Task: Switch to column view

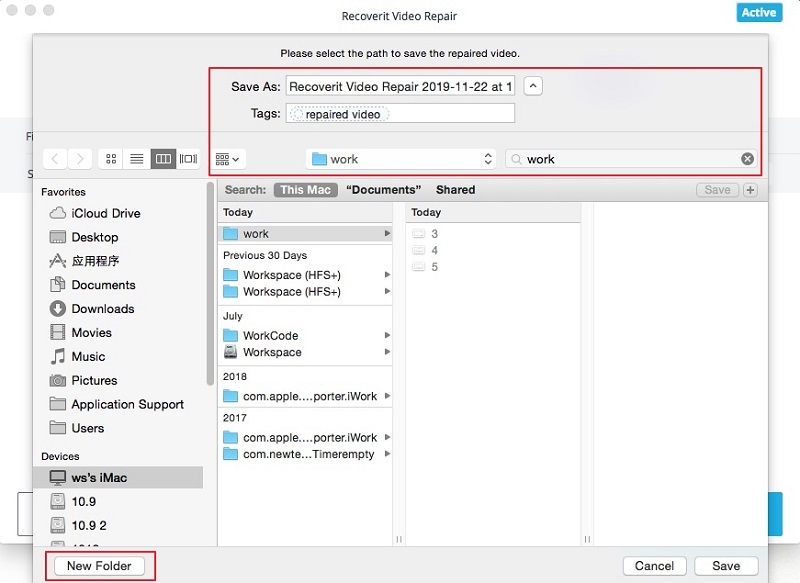Action: click(x=163, y=159)
